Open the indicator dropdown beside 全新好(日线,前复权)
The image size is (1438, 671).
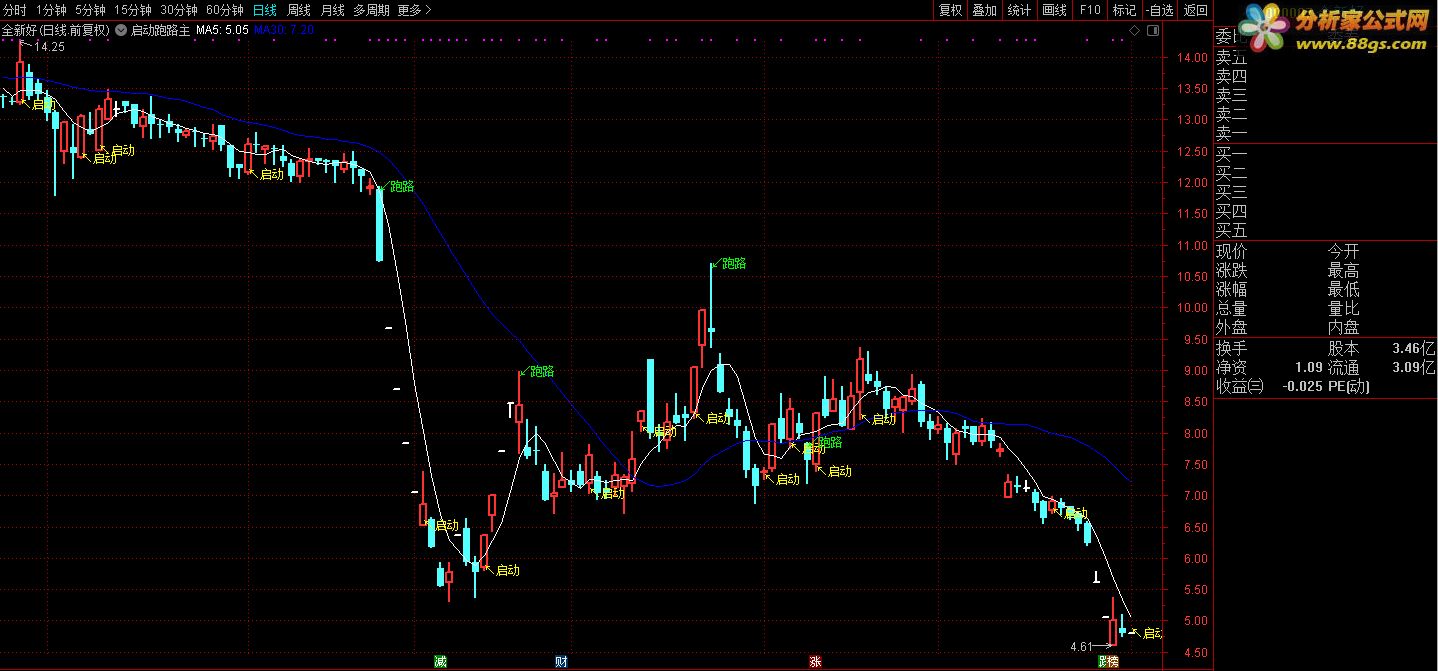coord(121,30)
